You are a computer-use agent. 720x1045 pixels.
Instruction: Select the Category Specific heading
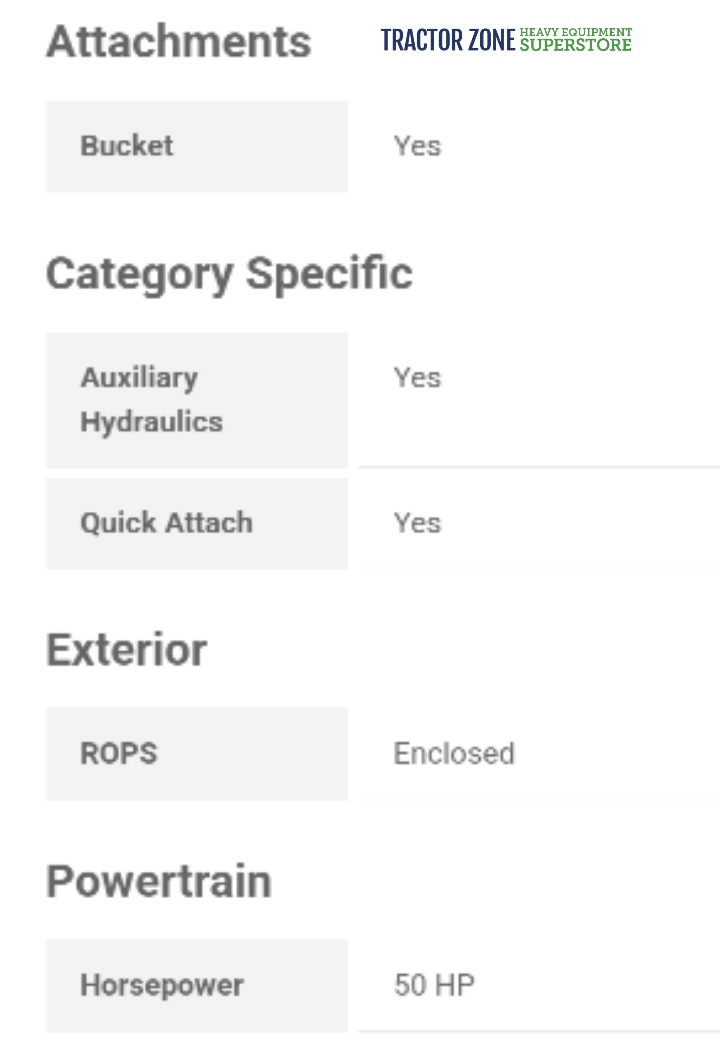coord(229,274)
